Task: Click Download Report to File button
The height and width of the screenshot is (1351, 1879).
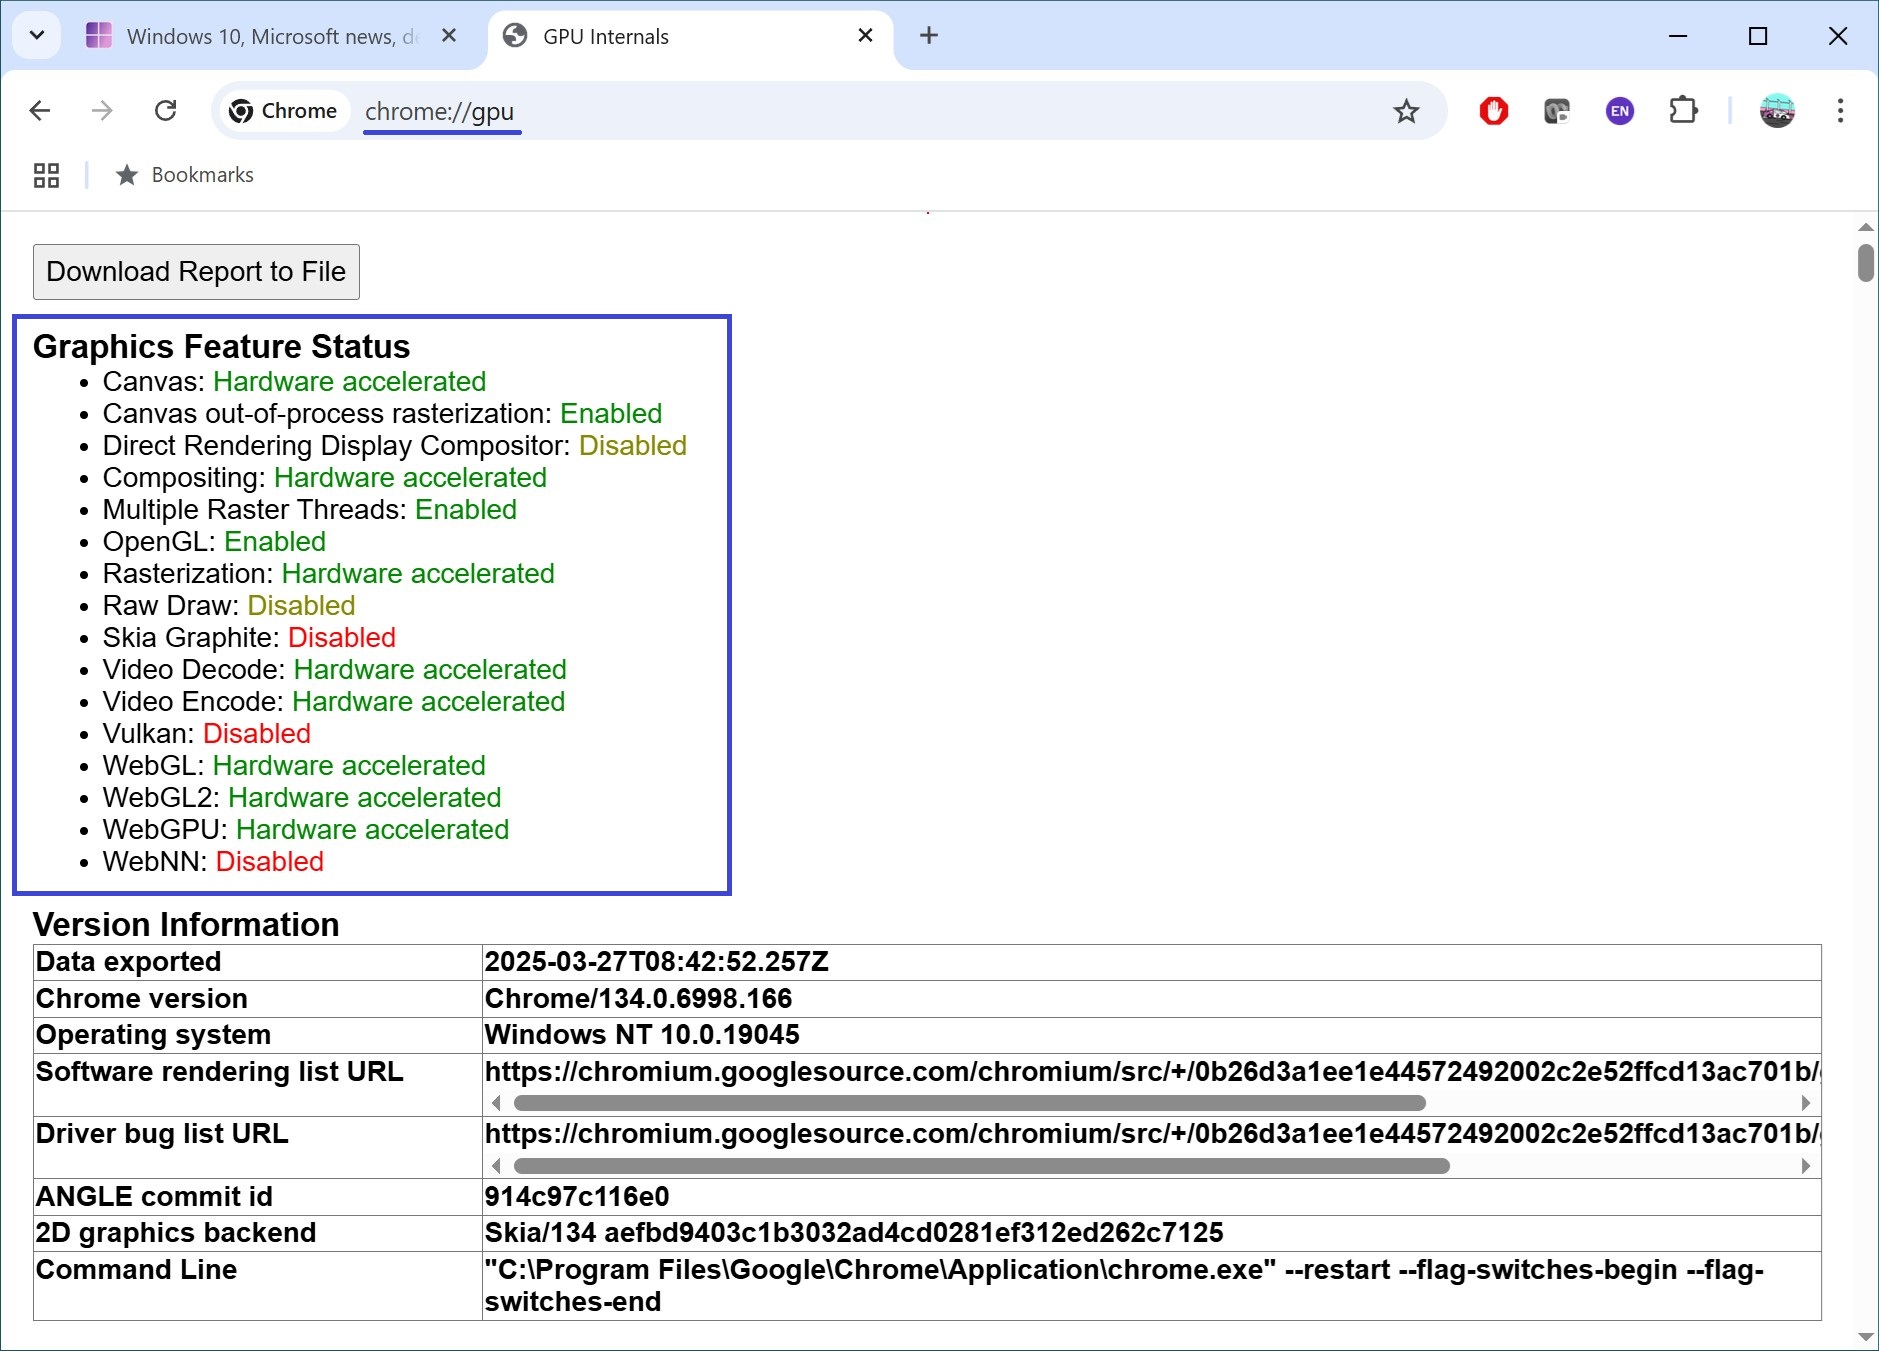Action: click(196, 272)
